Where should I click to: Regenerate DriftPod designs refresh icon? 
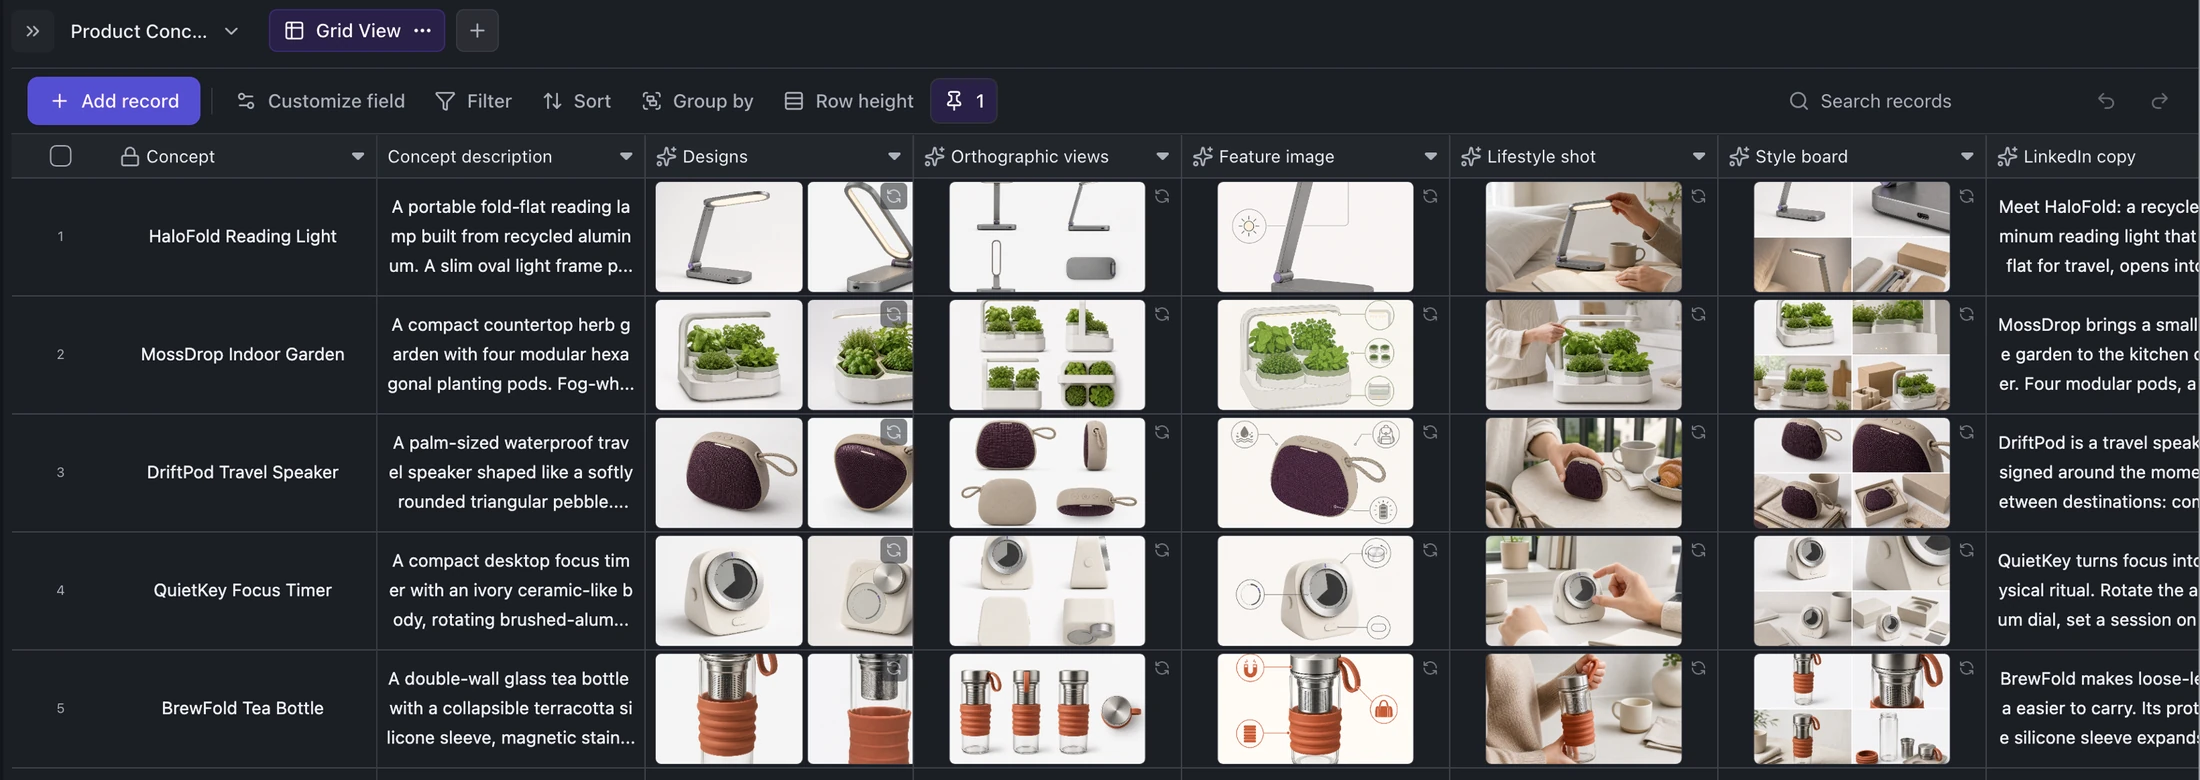point(894,432)
